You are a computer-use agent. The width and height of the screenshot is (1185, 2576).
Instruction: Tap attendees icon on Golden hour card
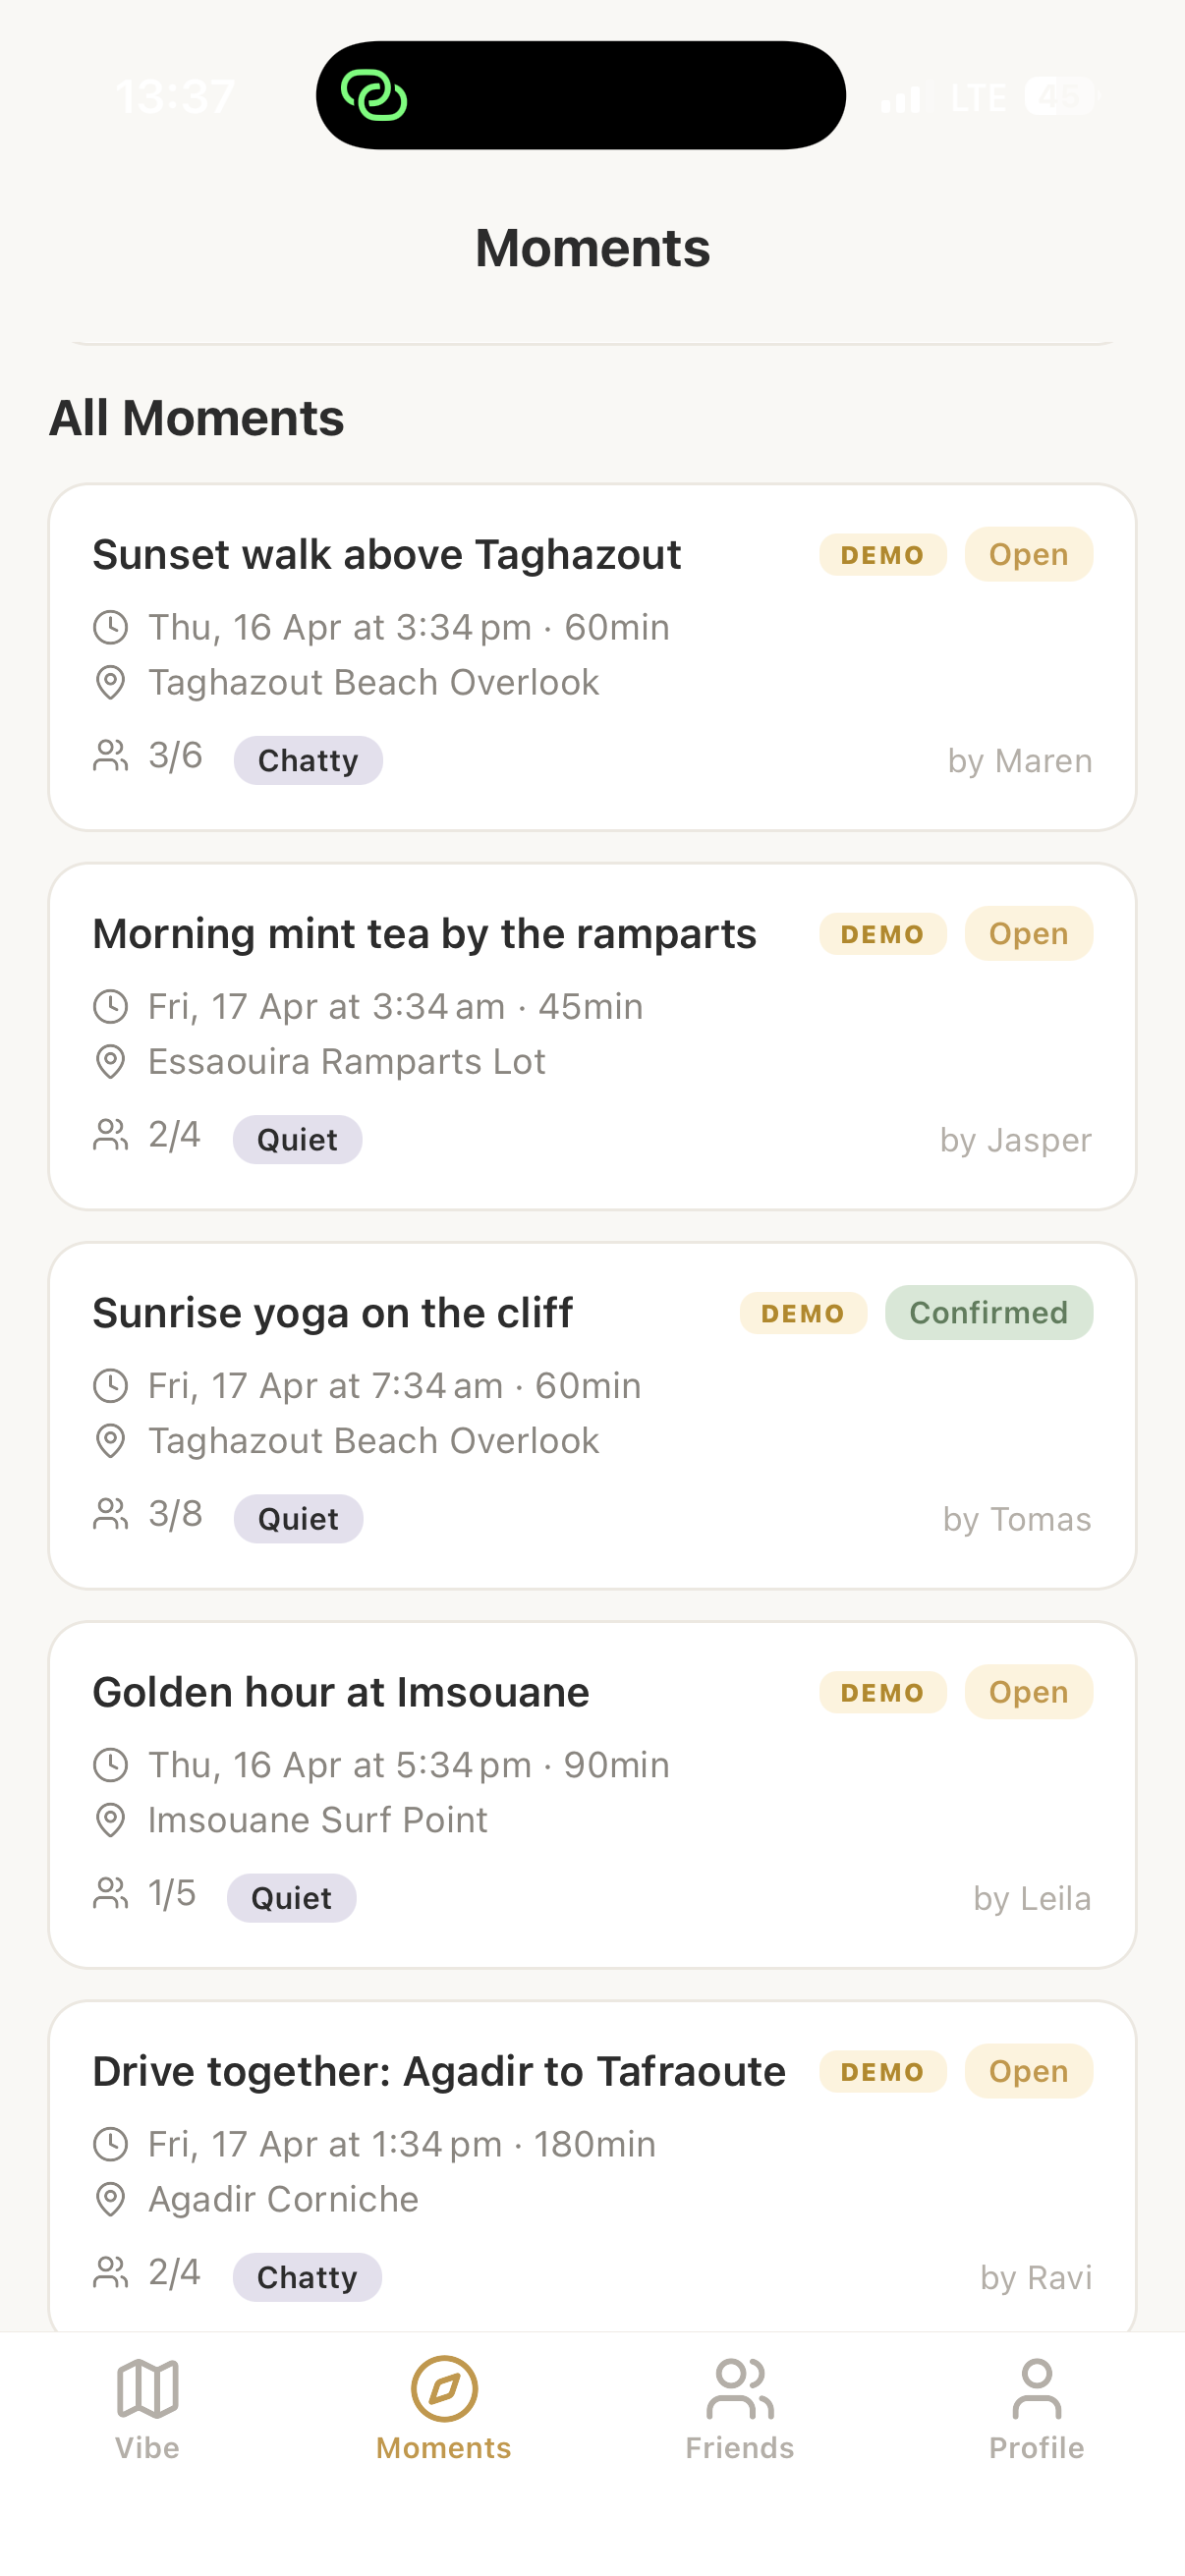tap(110, 1893)
